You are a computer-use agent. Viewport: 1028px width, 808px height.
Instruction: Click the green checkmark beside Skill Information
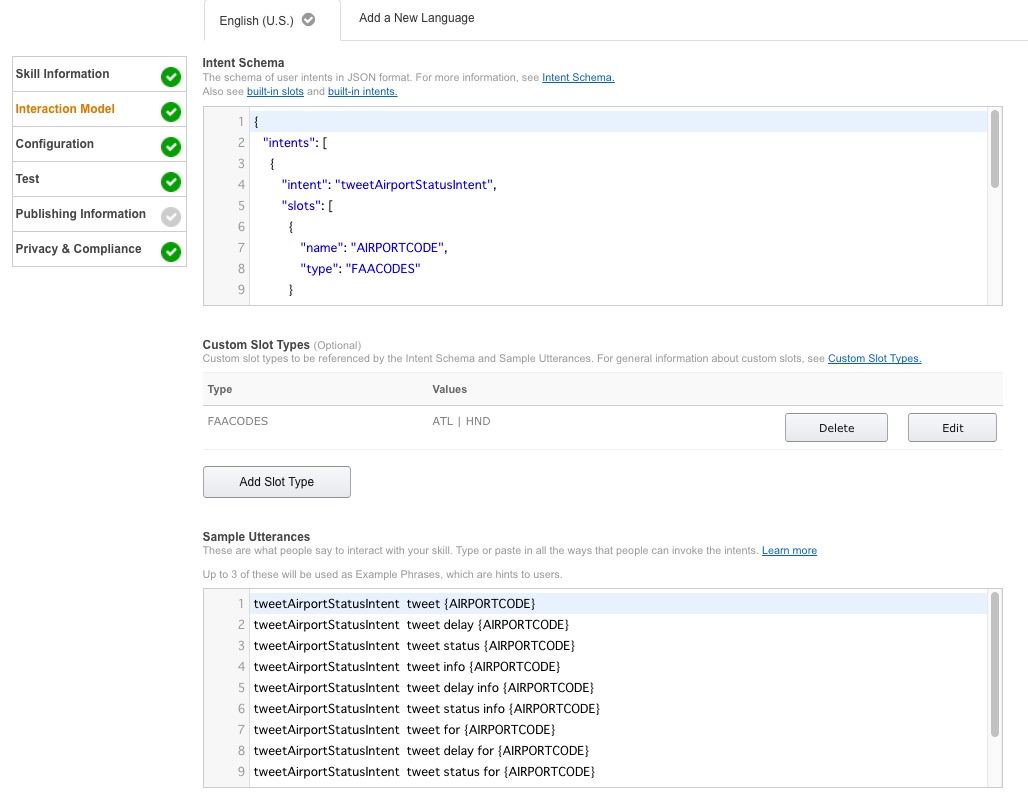(x=171, y=76)
